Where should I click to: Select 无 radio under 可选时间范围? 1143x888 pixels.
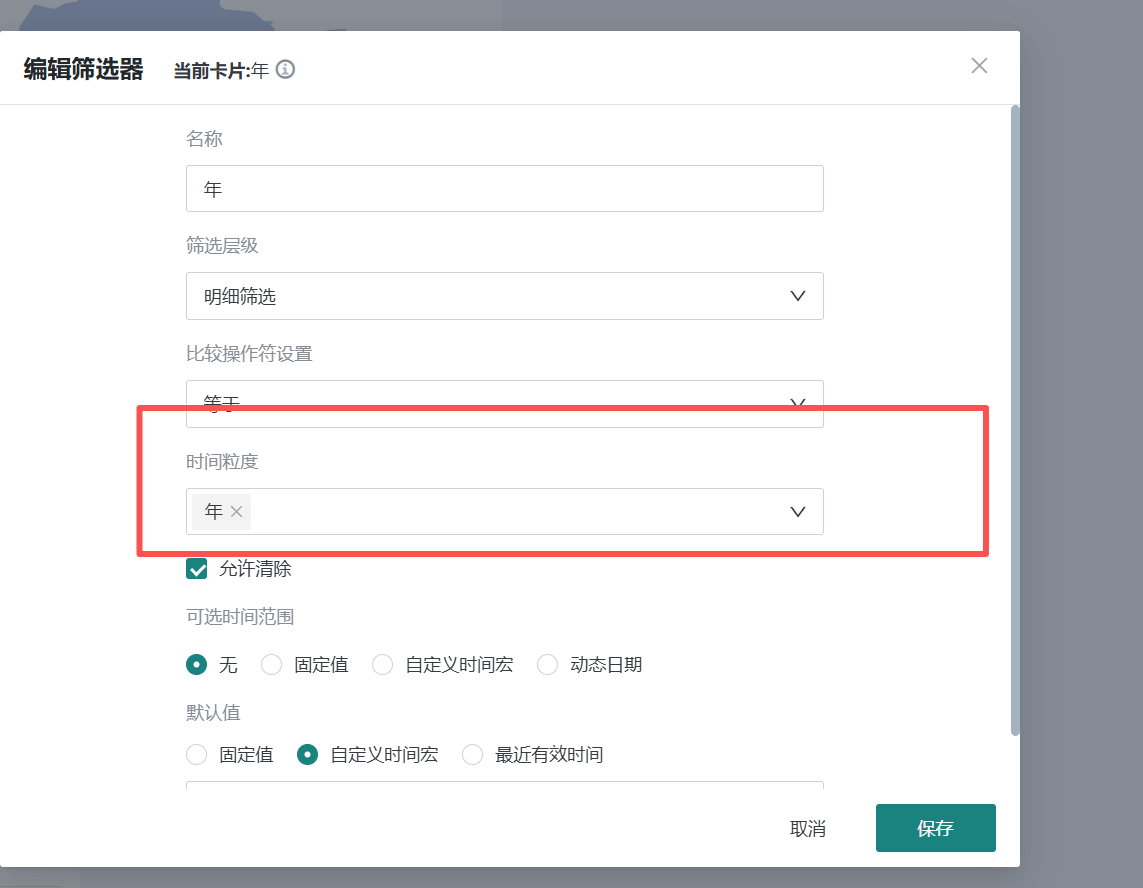(196, 665)
